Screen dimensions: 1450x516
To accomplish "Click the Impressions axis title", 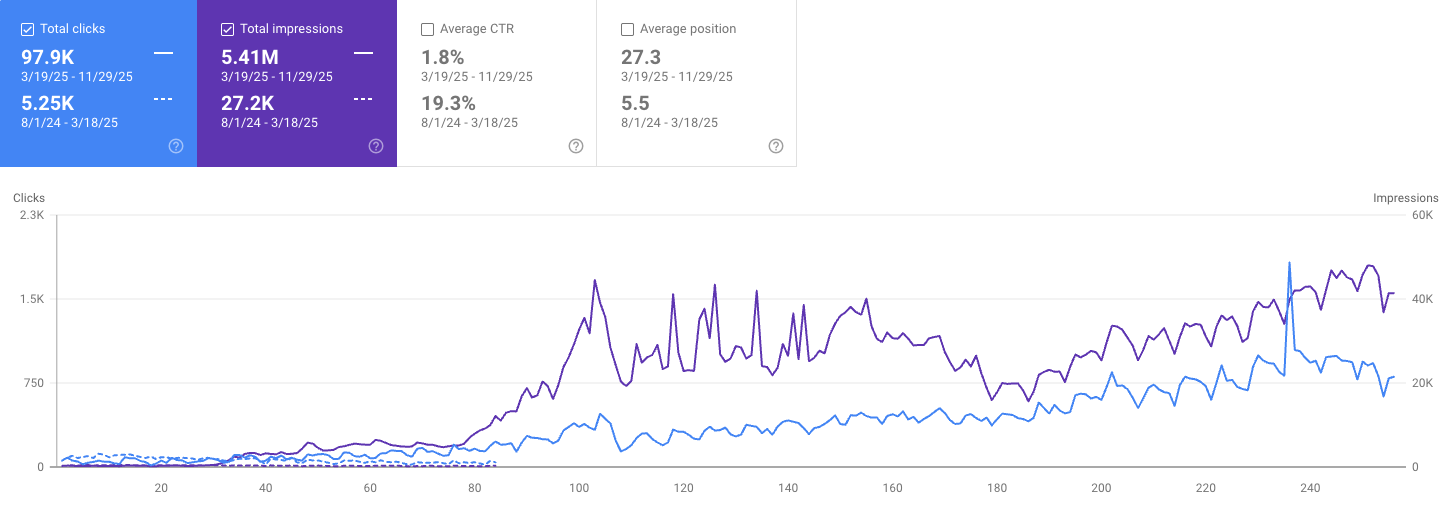I will pos(1405,198).
